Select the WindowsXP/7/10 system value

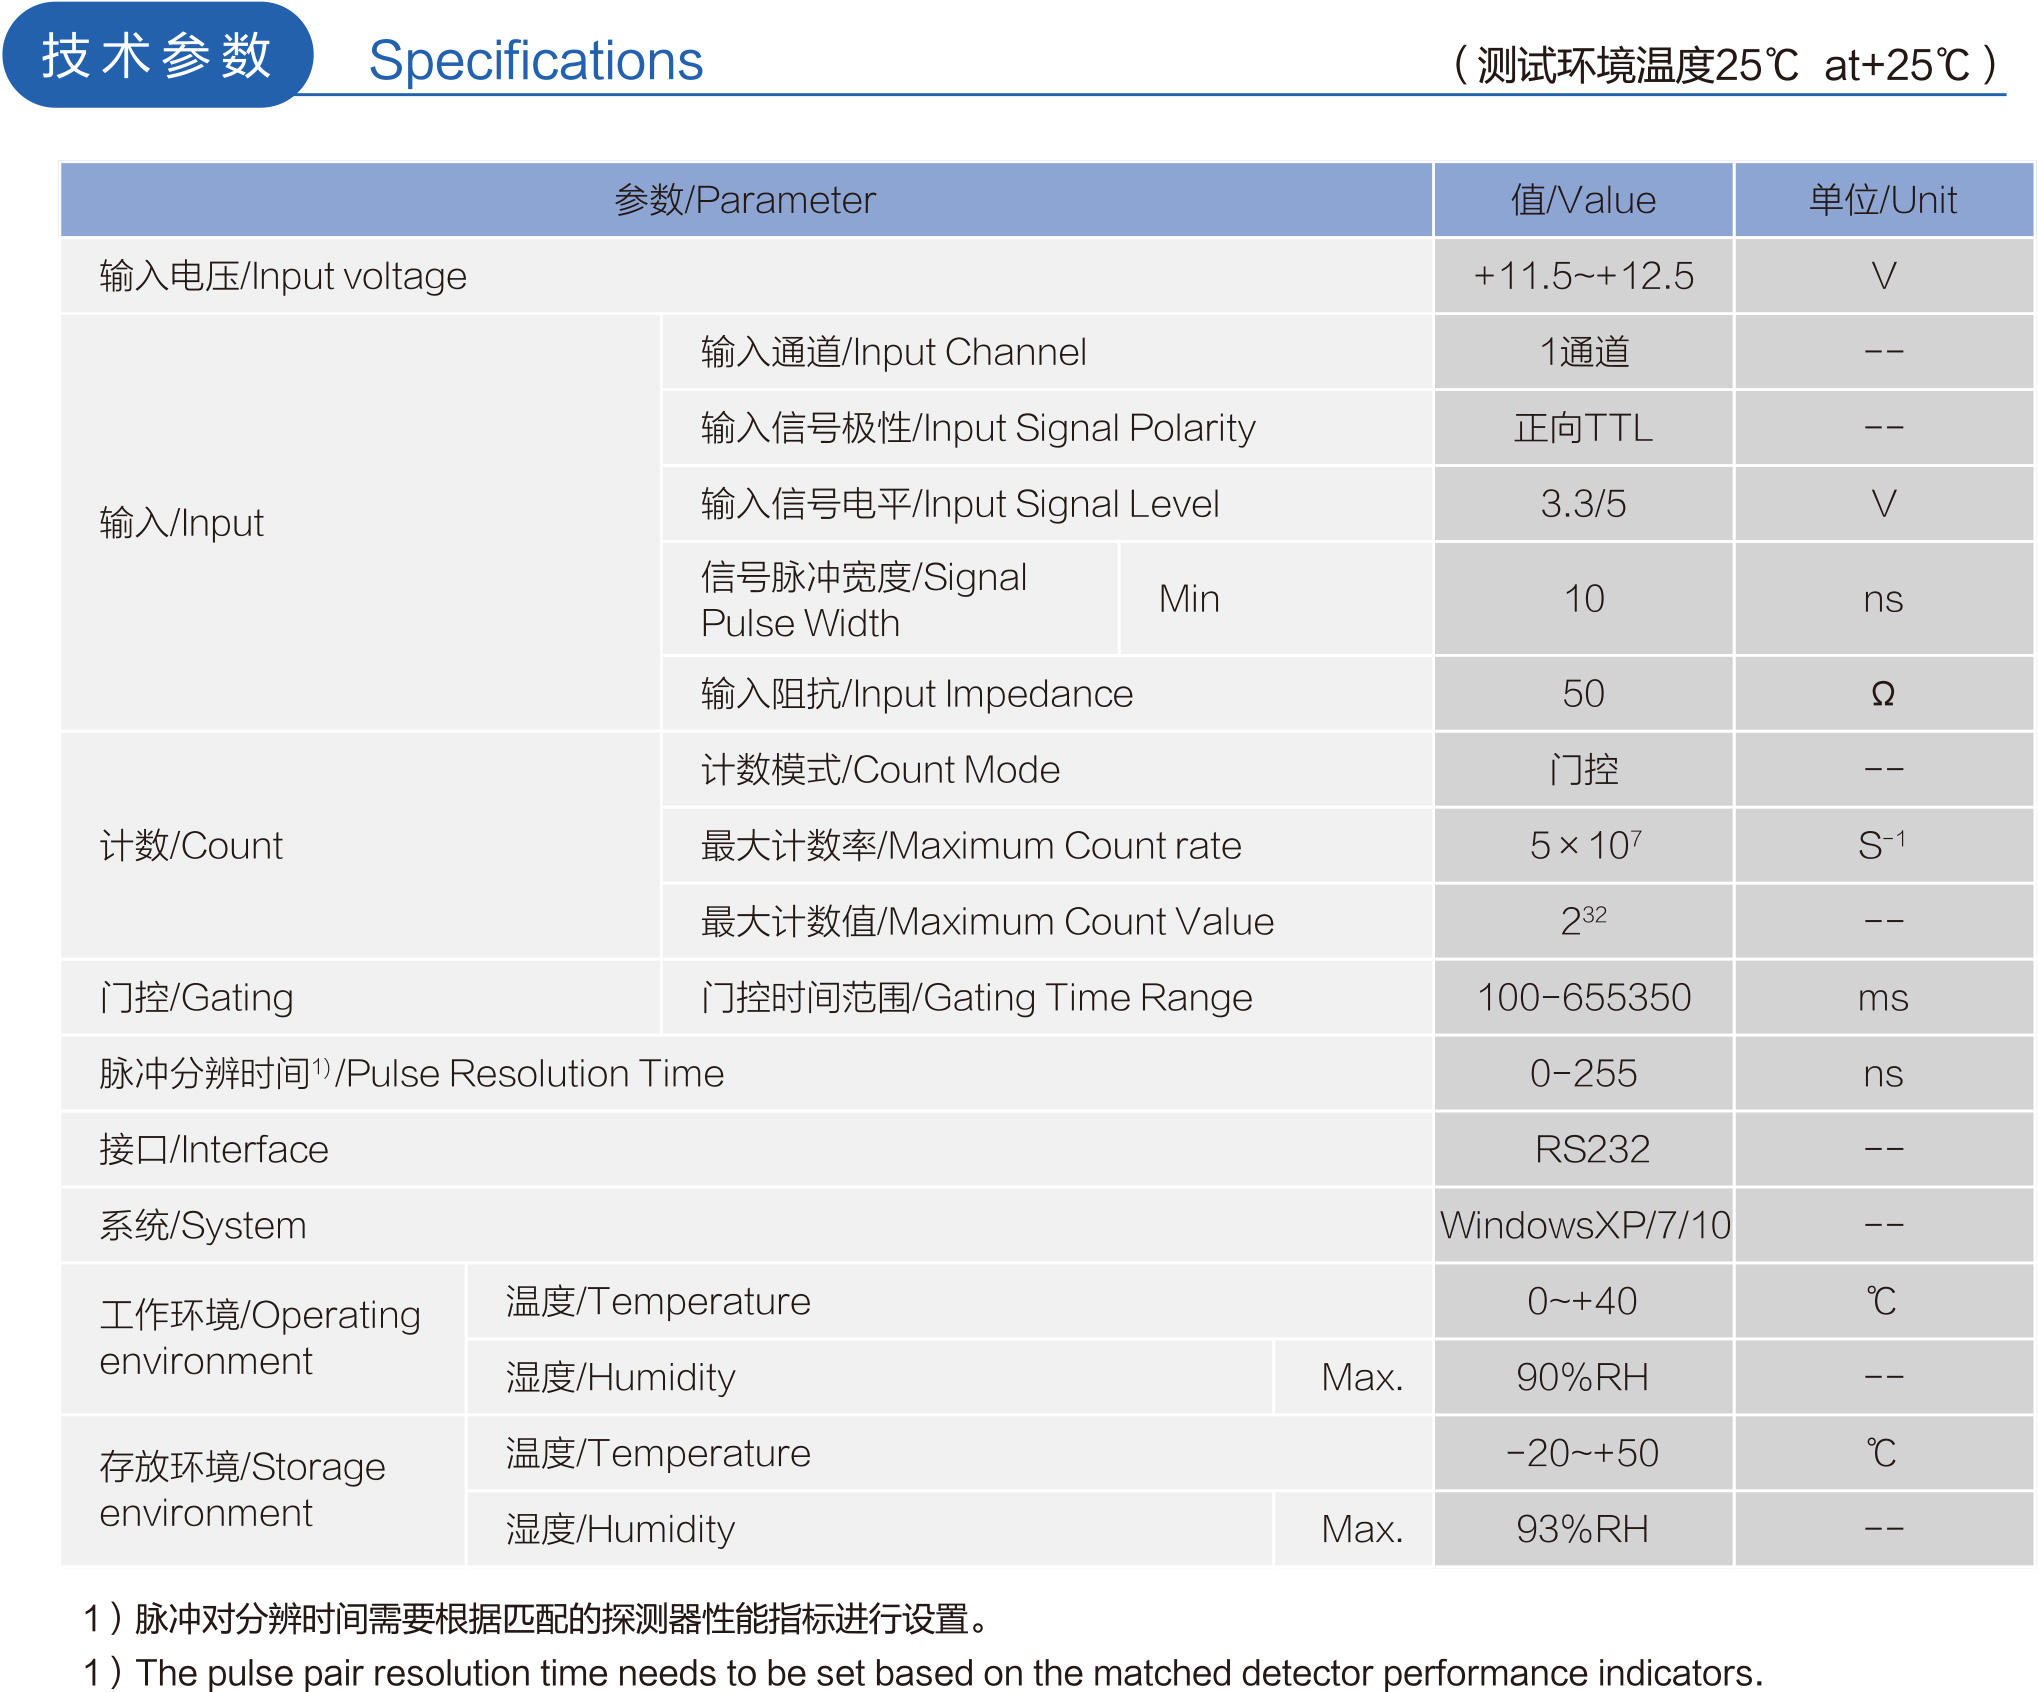[1584, 1225]
